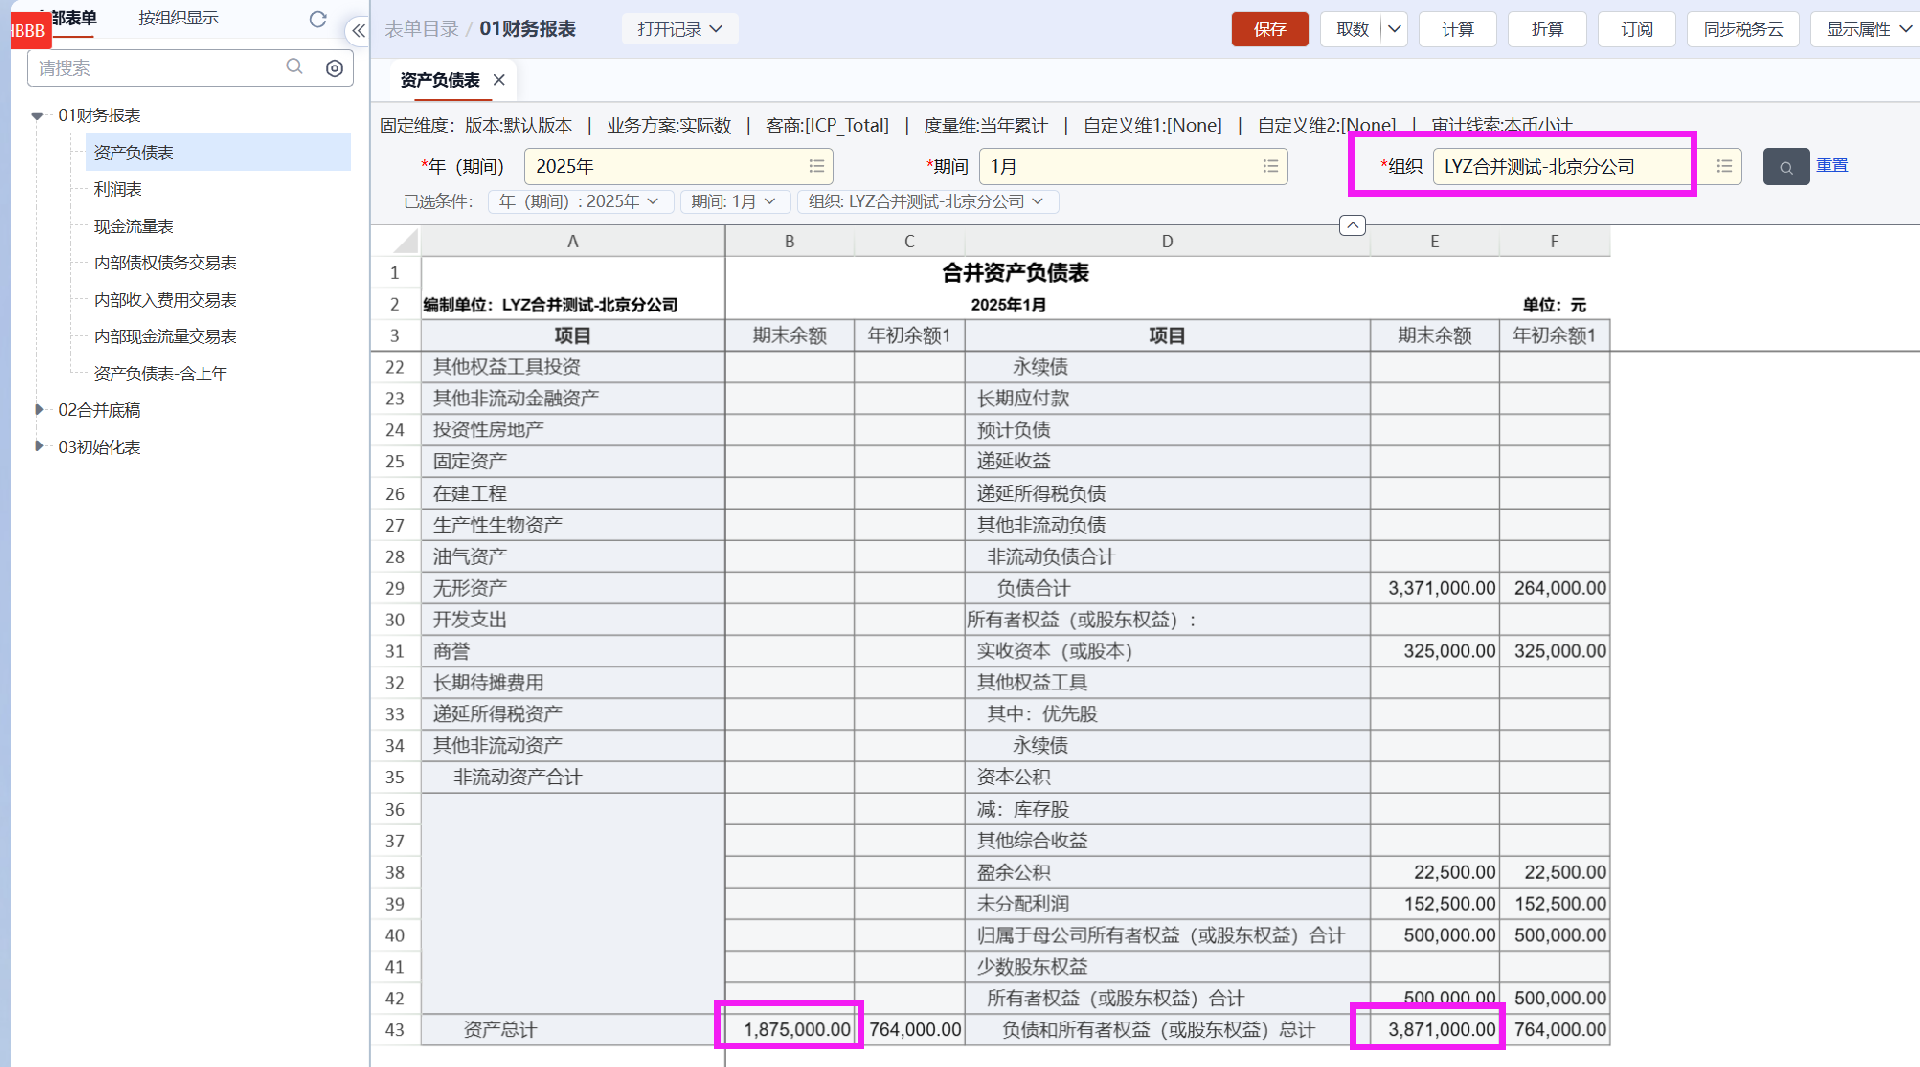Click the dark search query button
This screenshot has width=1920, height=1067.
pyautogui.click(x=1785, y=167)
